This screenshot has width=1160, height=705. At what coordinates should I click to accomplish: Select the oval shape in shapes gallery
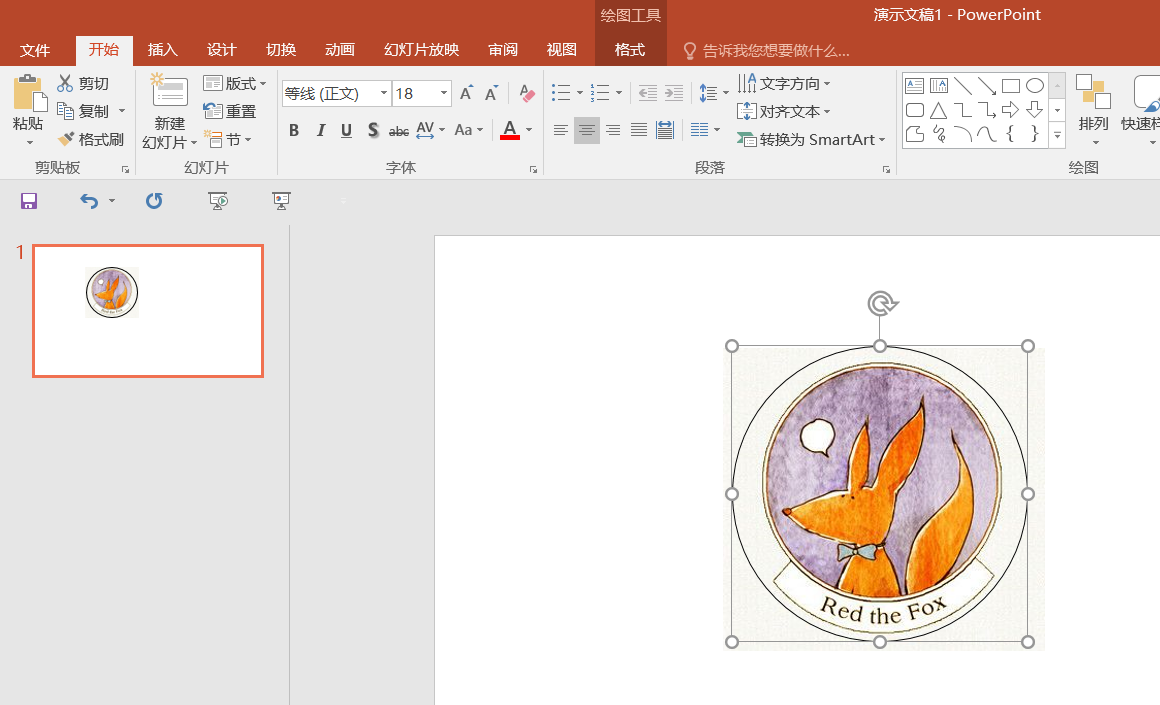1035,86
